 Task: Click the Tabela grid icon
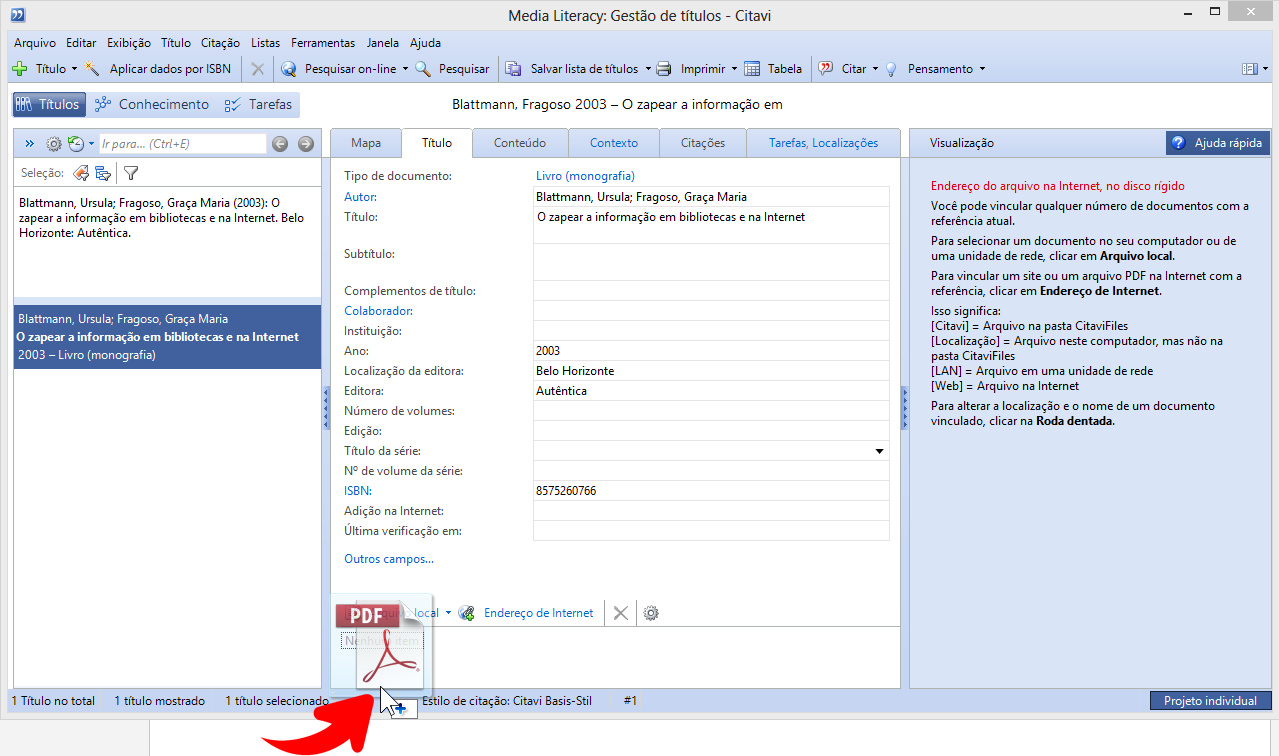click(x=753, y=69)
